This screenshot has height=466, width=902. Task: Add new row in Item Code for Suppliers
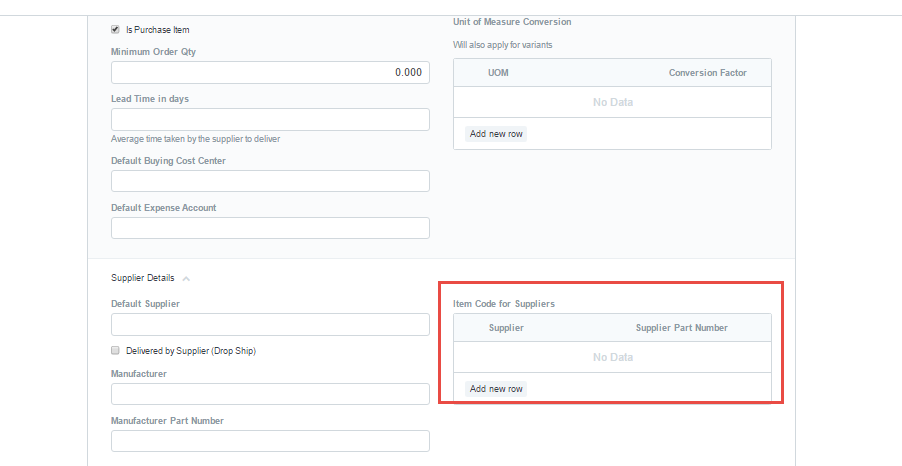point(496,389)
